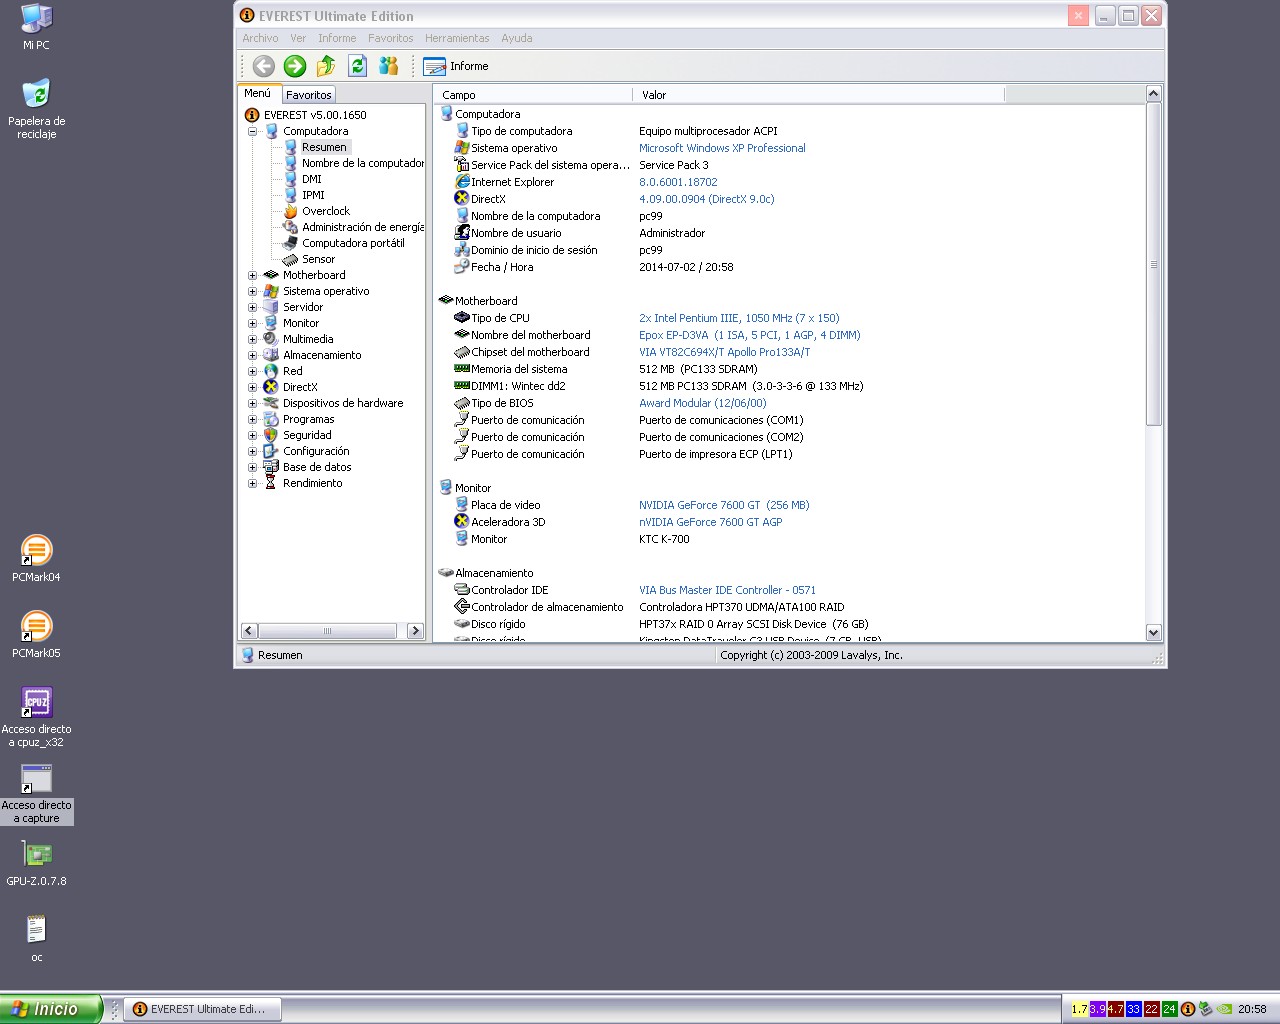Click the Refresh toolbar icon

pos(358,66)
